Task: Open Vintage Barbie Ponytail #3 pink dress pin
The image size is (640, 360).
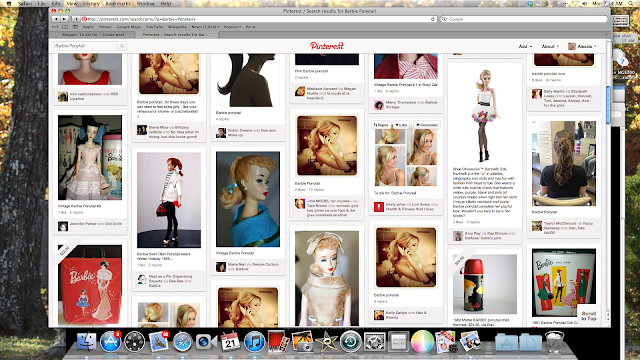Action: click(90, 158)
